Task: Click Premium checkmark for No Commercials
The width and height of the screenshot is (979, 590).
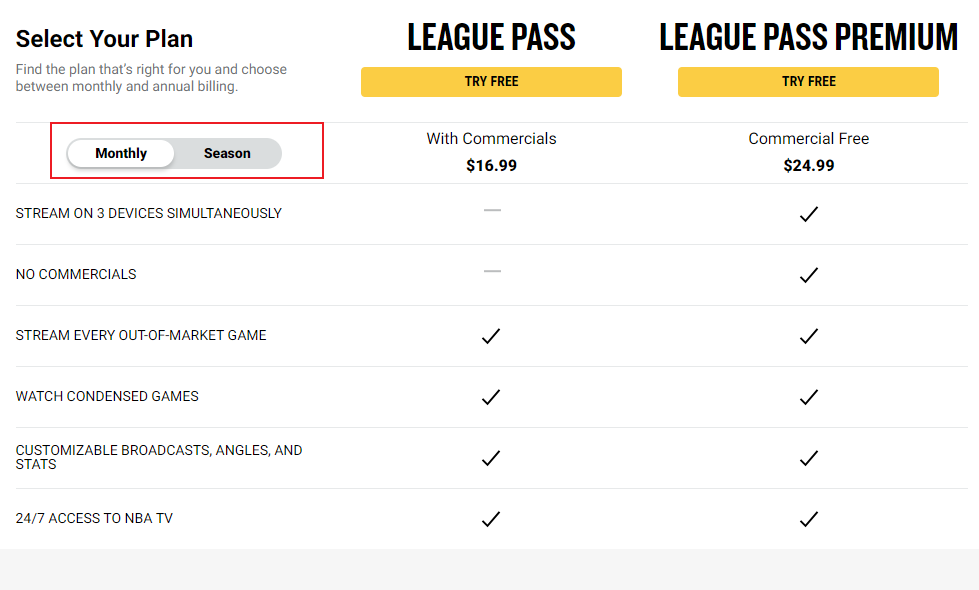Action: point(809,275)
